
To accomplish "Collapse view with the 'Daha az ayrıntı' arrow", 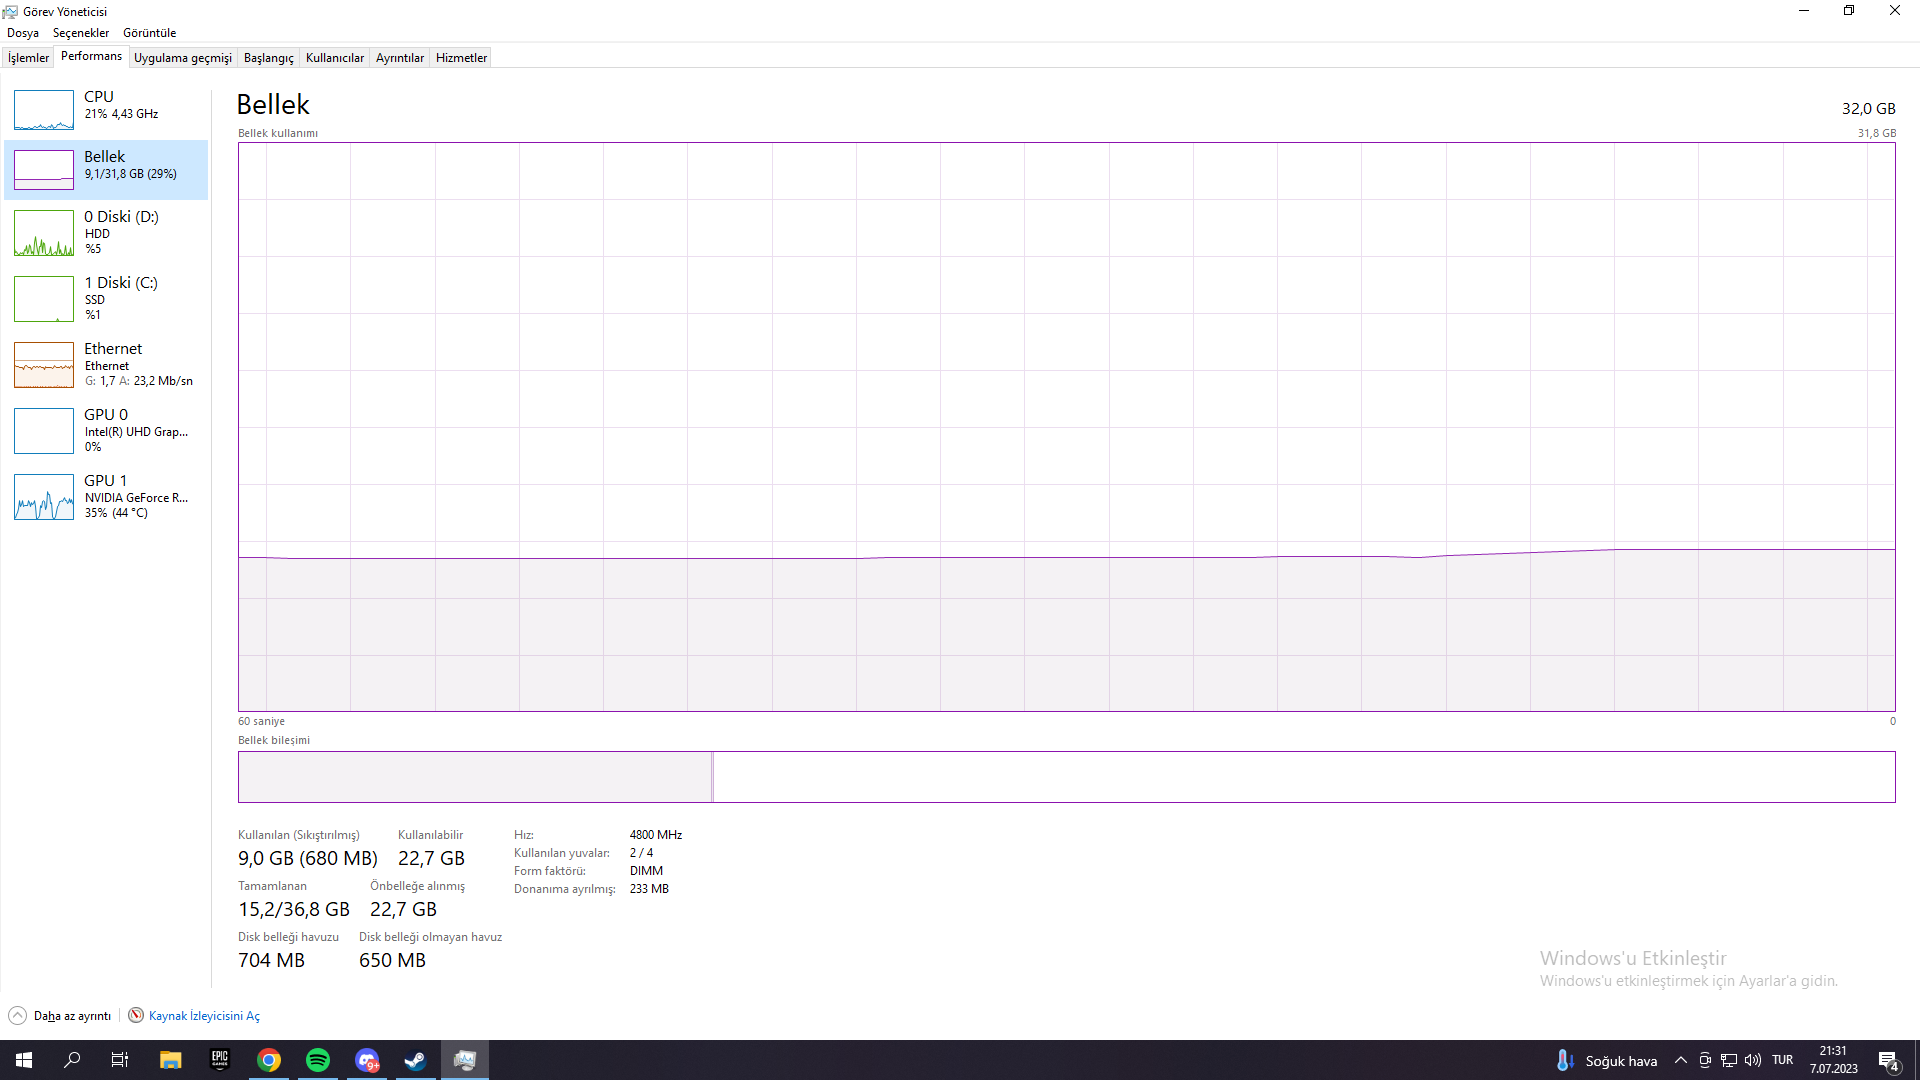I will [x=18, y=1016].
